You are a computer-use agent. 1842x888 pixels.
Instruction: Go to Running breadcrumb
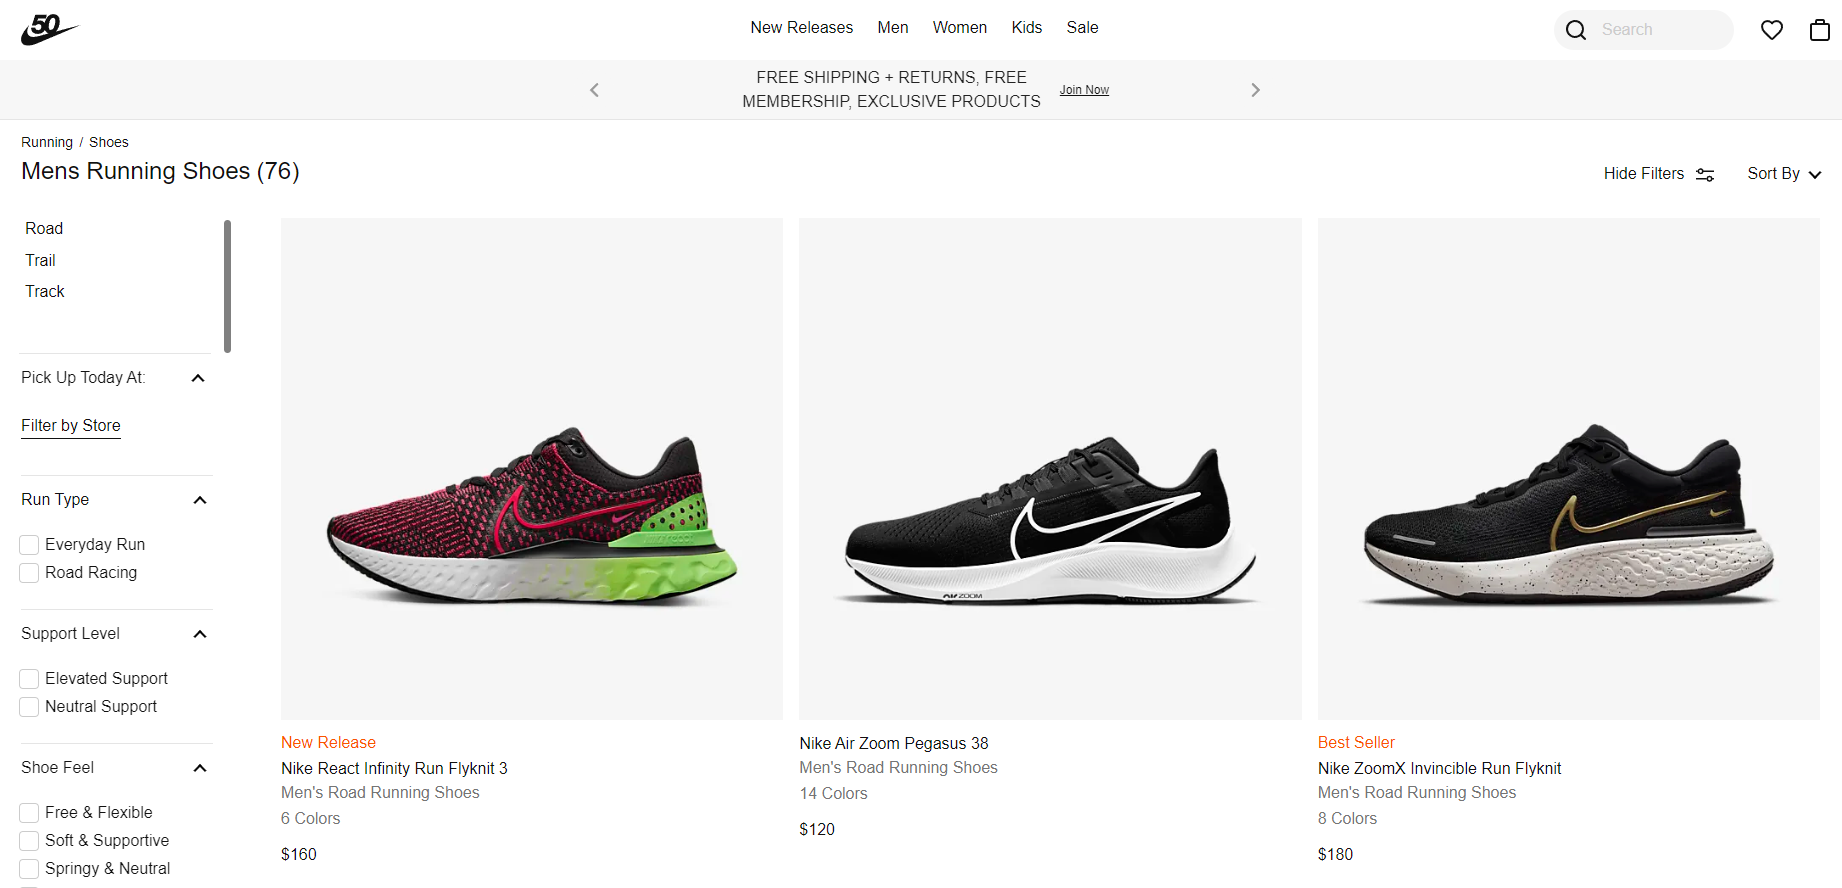47,142
